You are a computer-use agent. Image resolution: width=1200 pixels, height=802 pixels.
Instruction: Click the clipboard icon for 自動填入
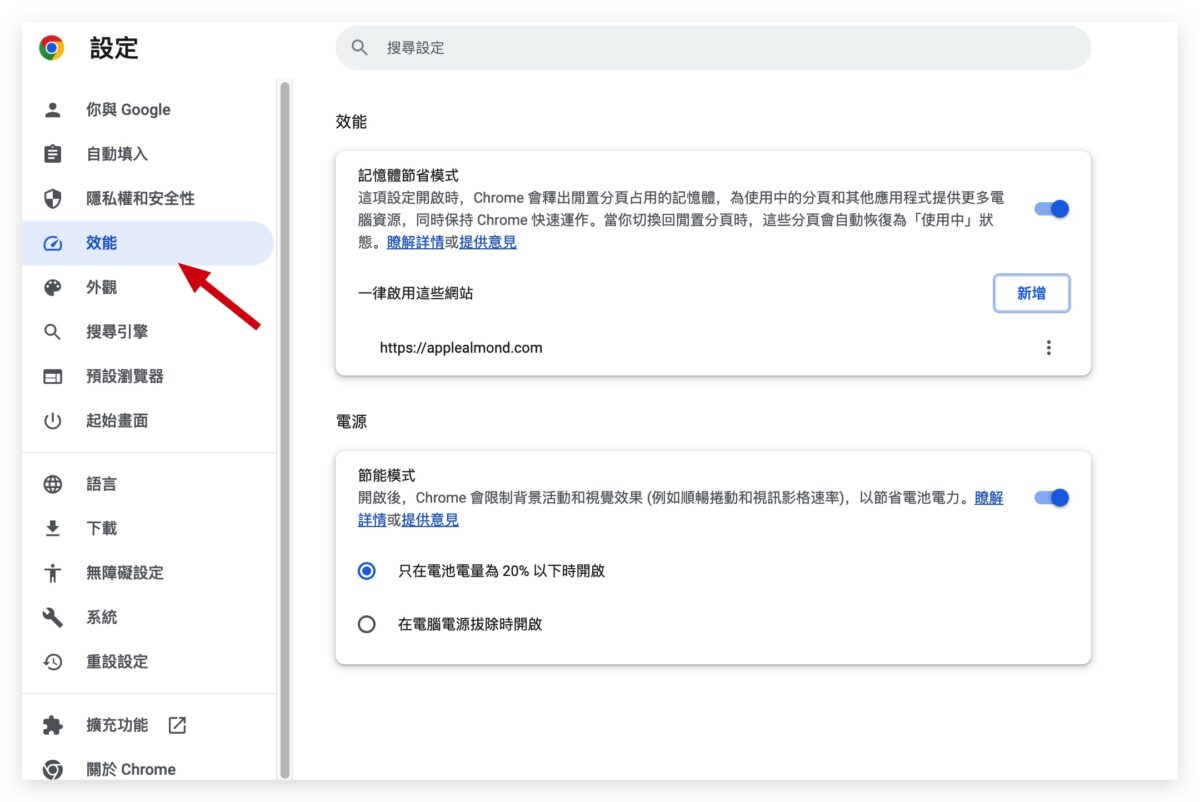click(x=53, y=154)
